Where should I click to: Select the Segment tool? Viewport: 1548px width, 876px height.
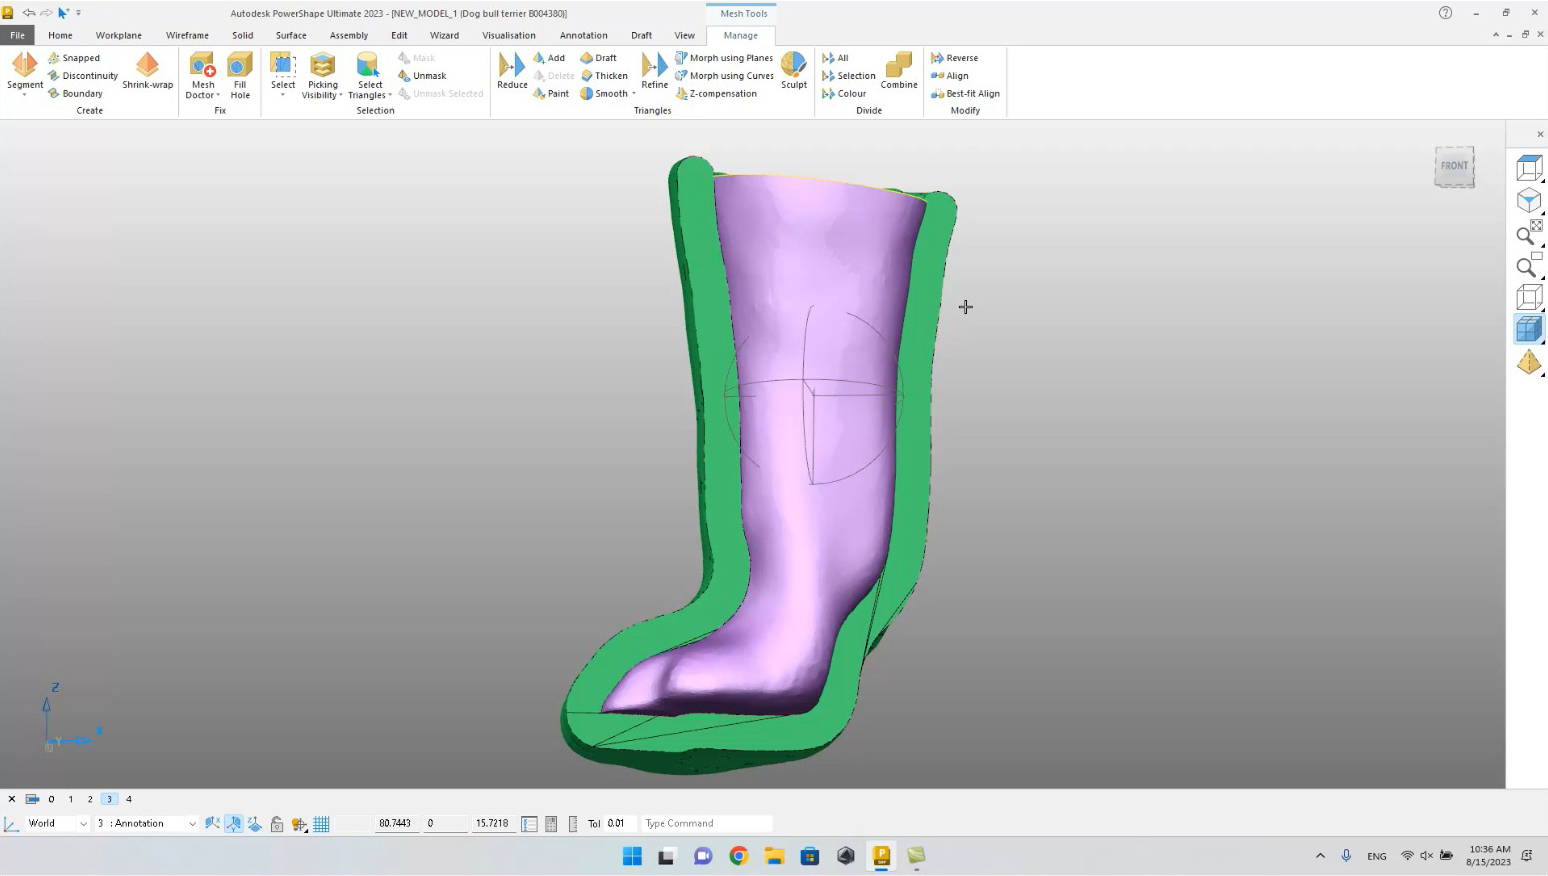[22, 70]
